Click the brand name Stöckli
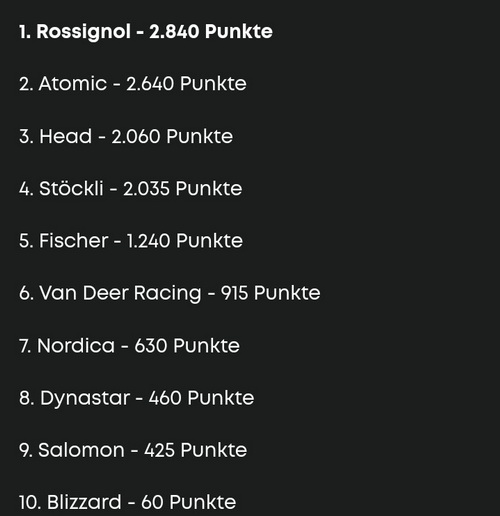The height and width of the screenshot is (516, 500). 71,188
